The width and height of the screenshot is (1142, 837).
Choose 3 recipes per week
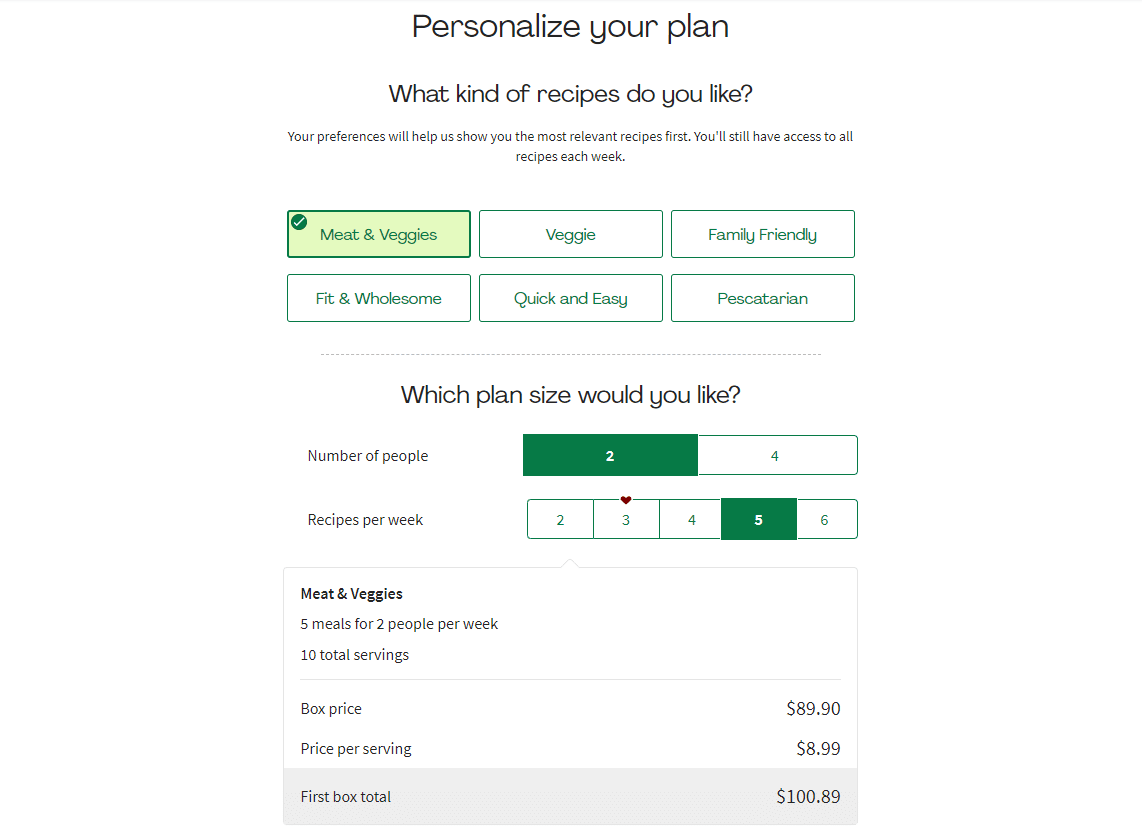coord(626,520)
